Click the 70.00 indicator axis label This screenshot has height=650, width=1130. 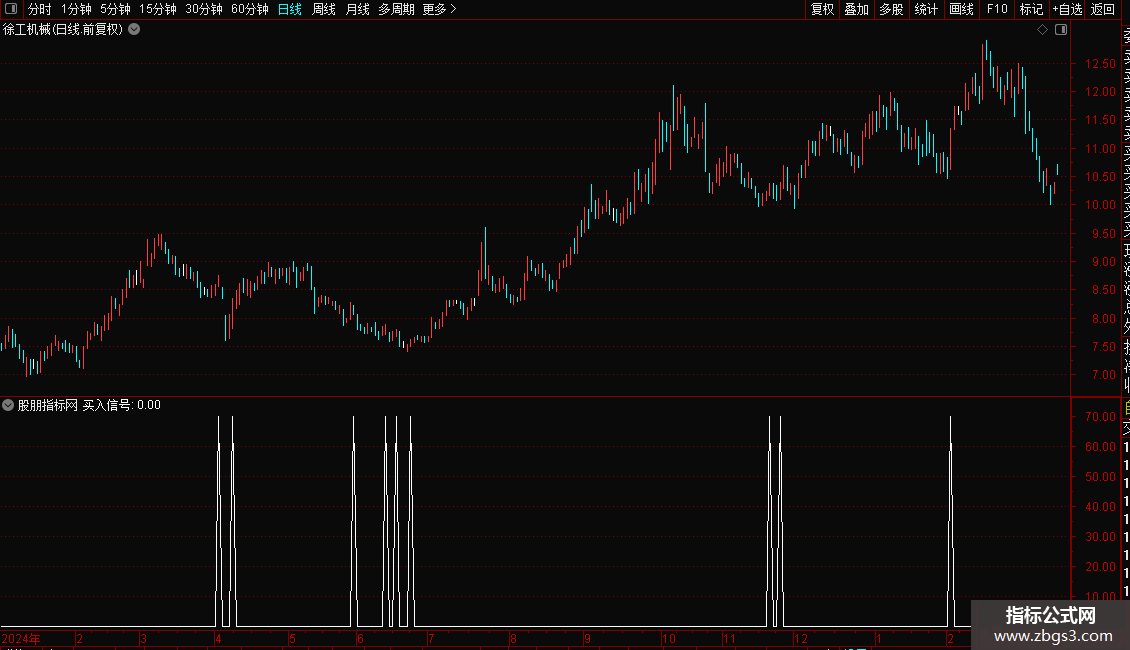(x=1100, y=417)
